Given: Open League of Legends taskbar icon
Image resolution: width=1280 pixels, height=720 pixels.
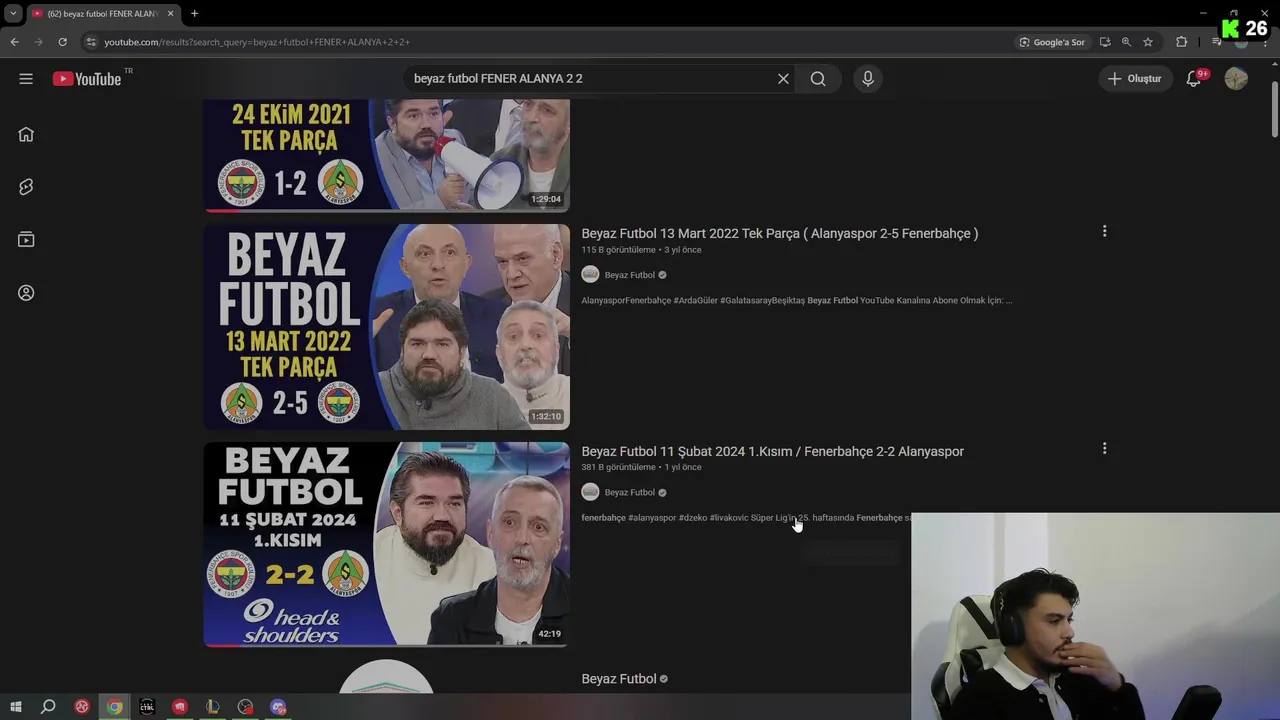Looking at the screenshot, I should [212, 707].
